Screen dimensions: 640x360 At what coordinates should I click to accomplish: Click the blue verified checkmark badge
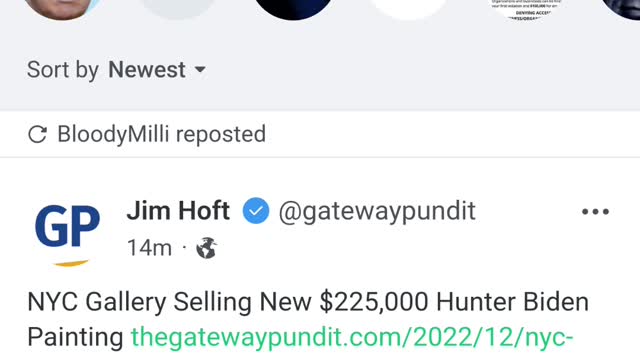coord(256,211)
